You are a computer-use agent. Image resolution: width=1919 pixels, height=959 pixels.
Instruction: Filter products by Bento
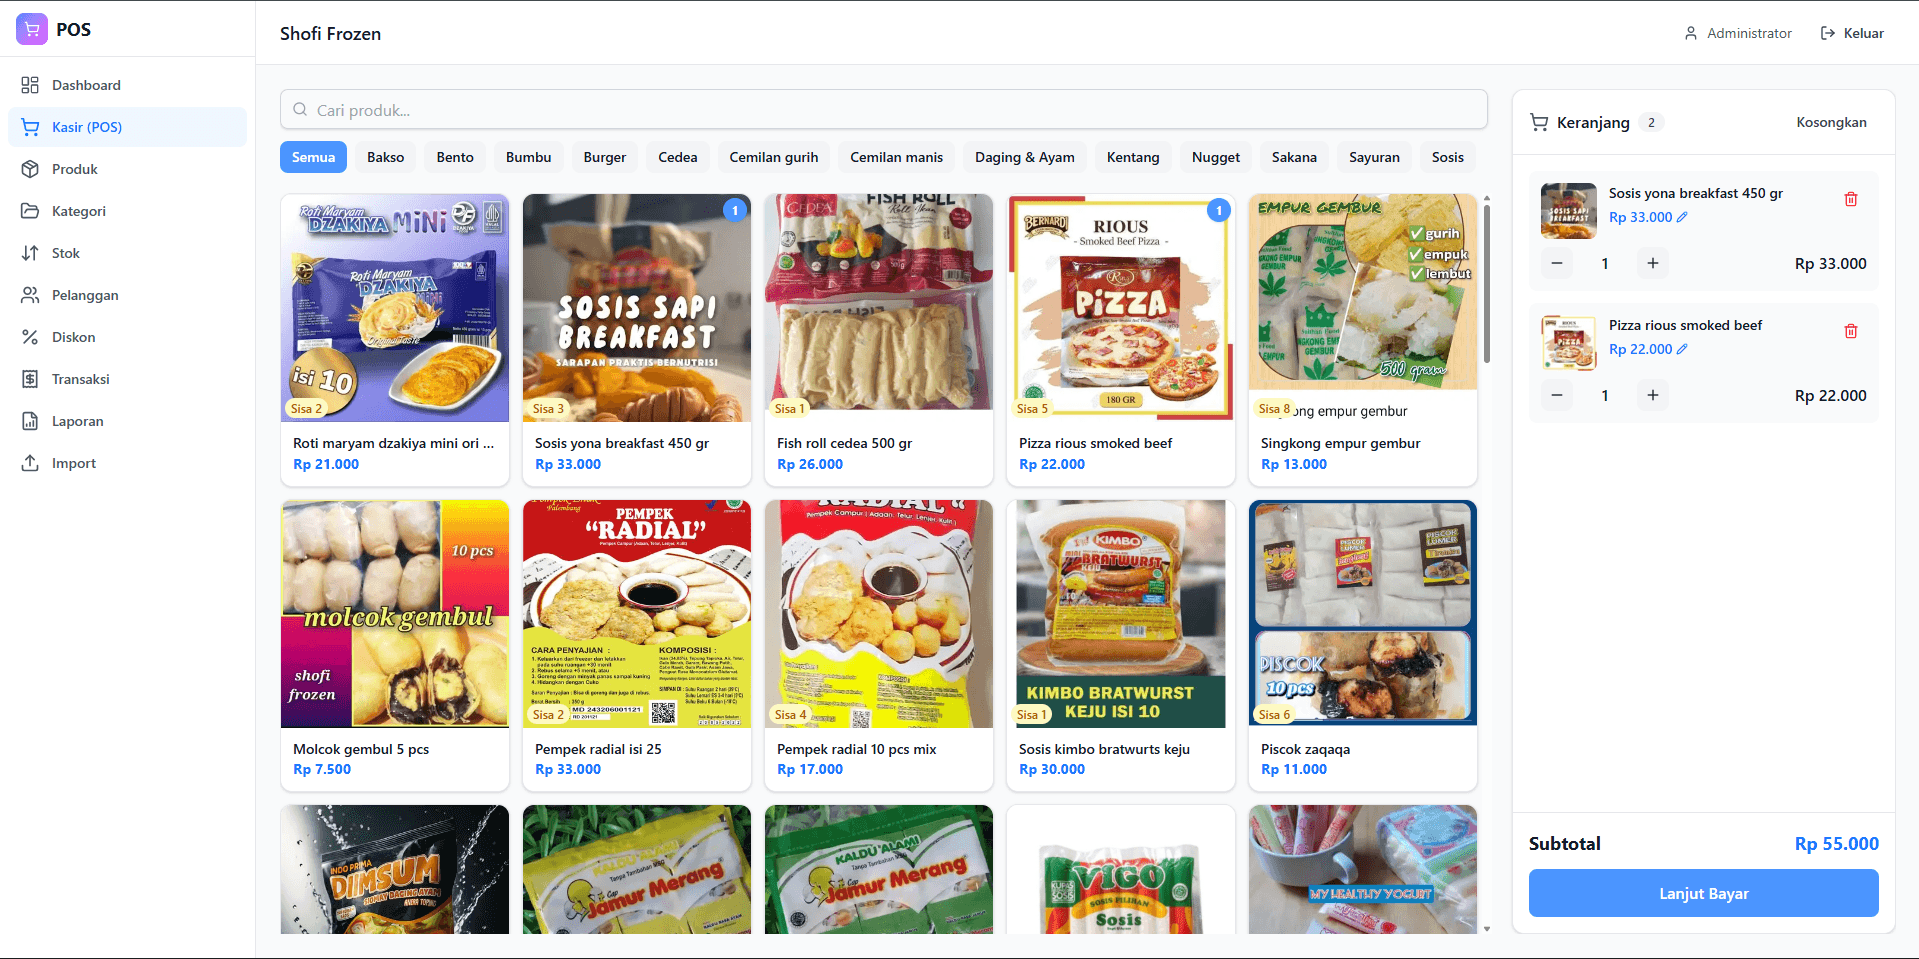pyautogui.click(x=455, y=157)
